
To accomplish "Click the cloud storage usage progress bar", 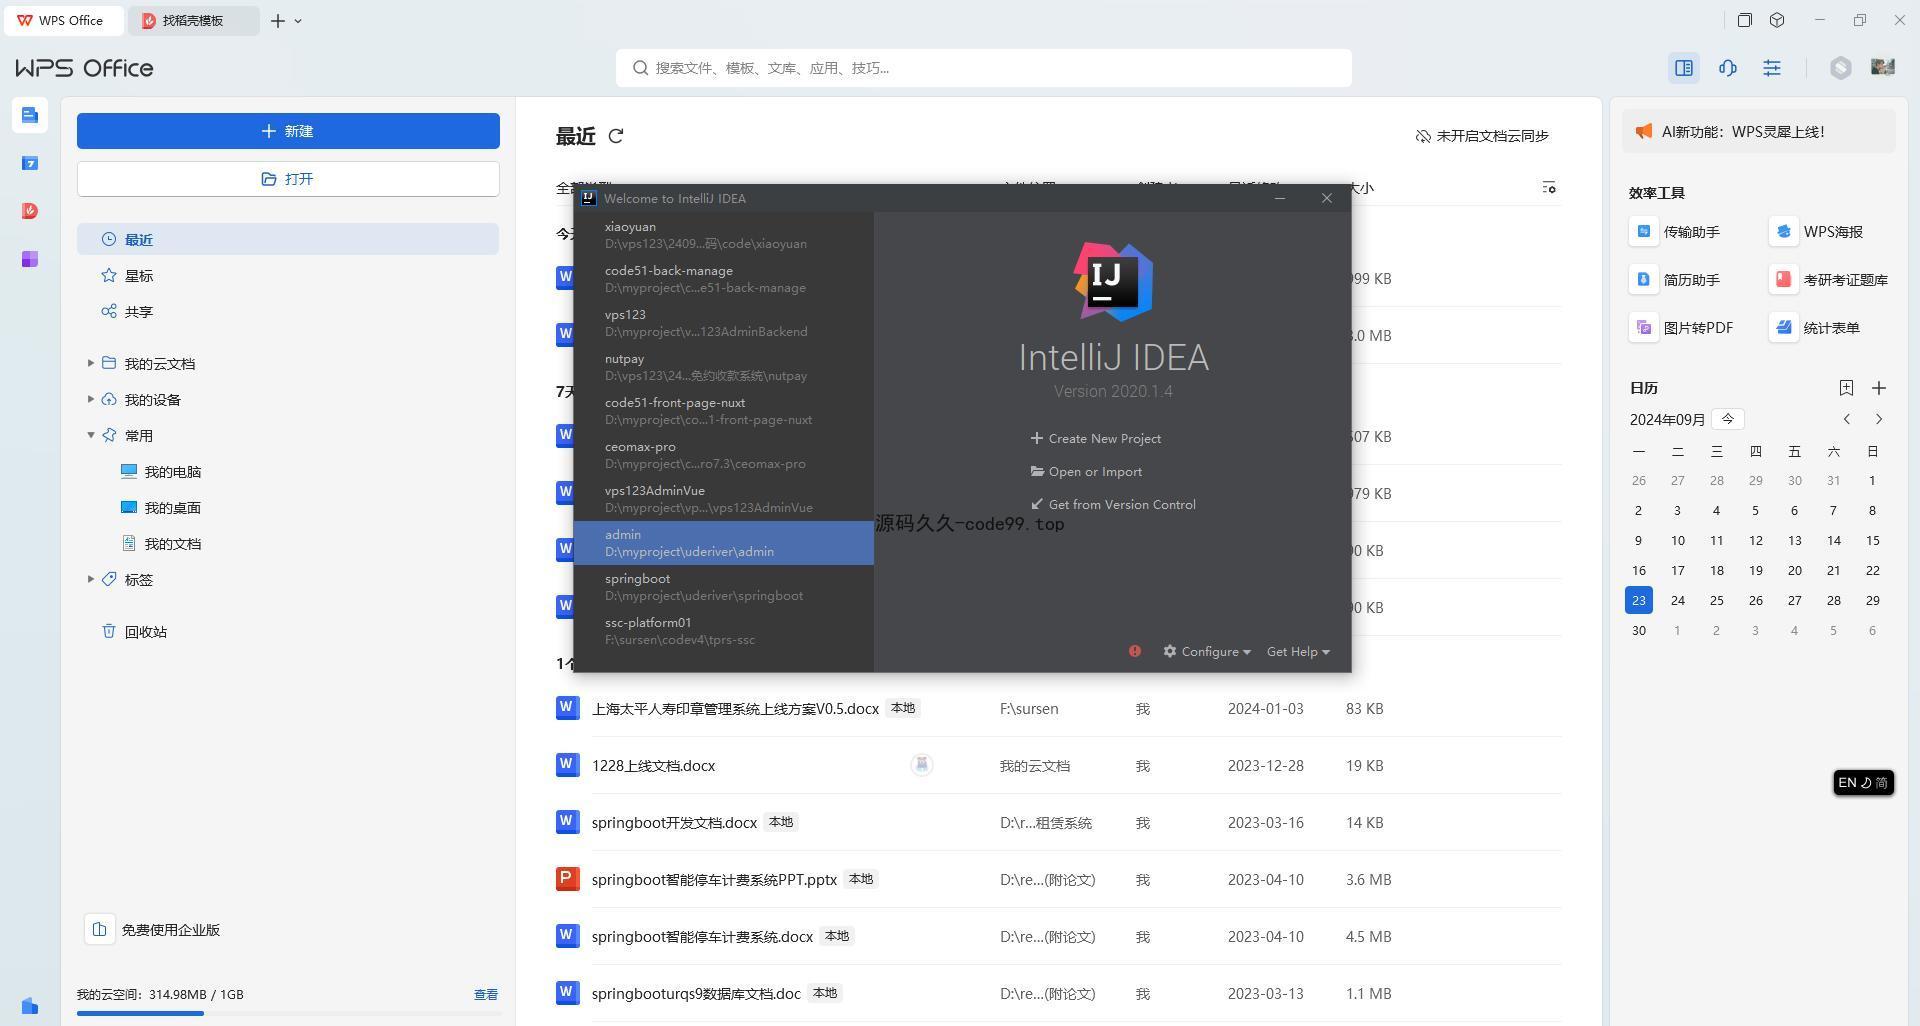I will click(x=288, y=1013).
